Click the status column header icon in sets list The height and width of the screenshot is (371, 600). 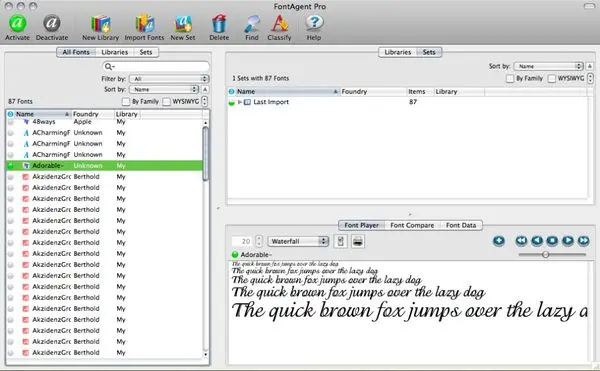pos(231,92)
